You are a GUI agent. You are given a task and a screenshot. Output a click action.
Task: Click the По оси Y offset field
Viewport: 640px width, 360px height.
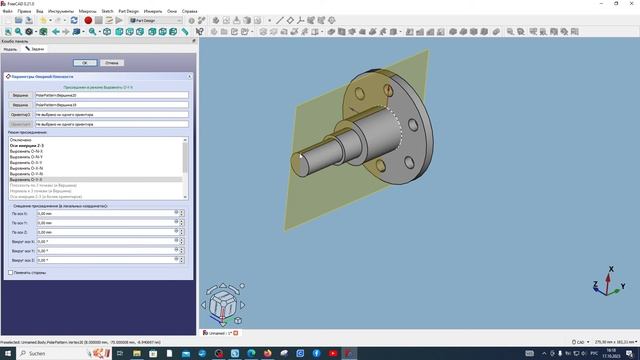coord(107,222)
